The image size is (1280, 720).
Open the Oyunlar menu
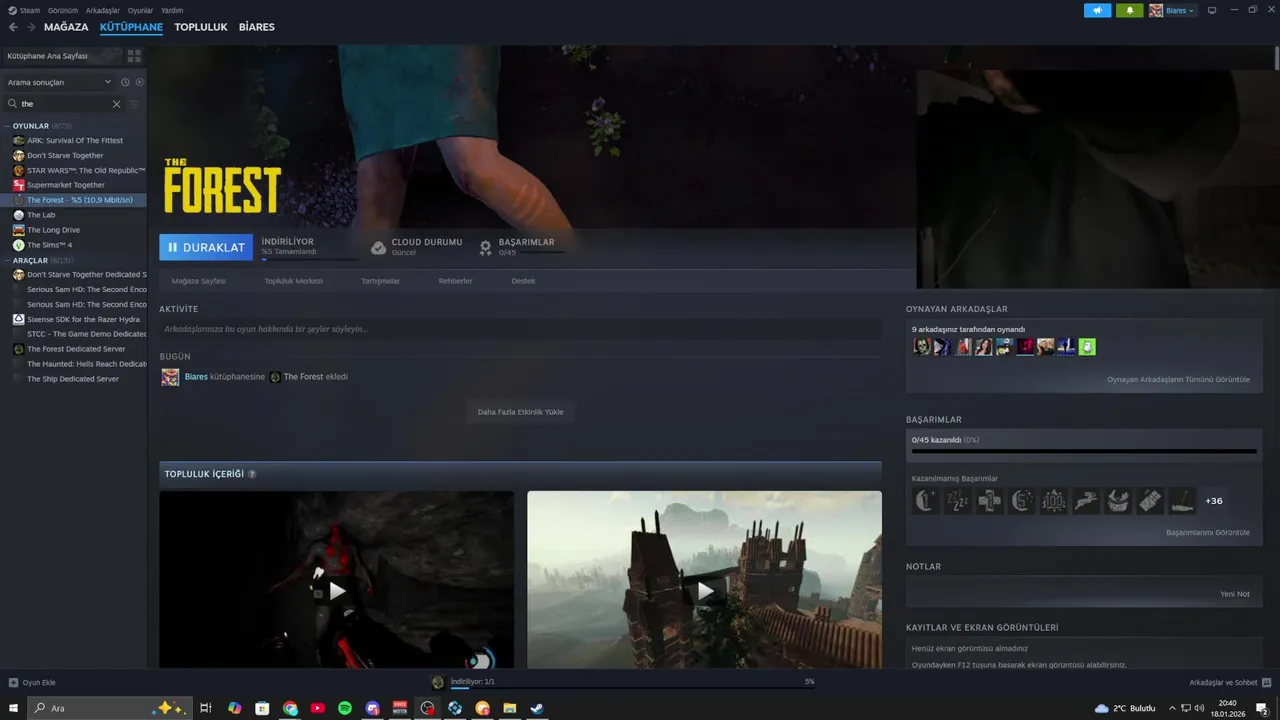point(141,10)
